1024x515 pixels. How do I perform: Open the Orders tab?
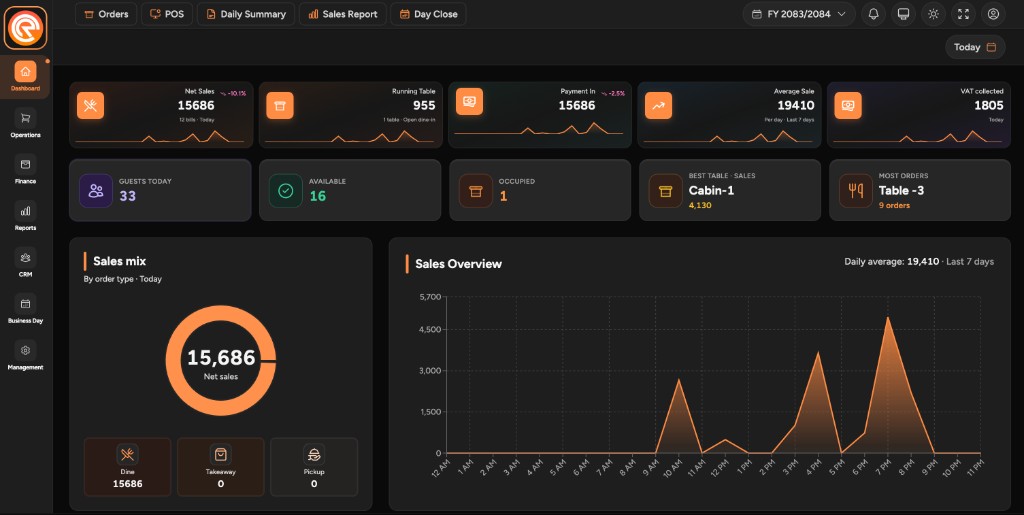(106, 14)
